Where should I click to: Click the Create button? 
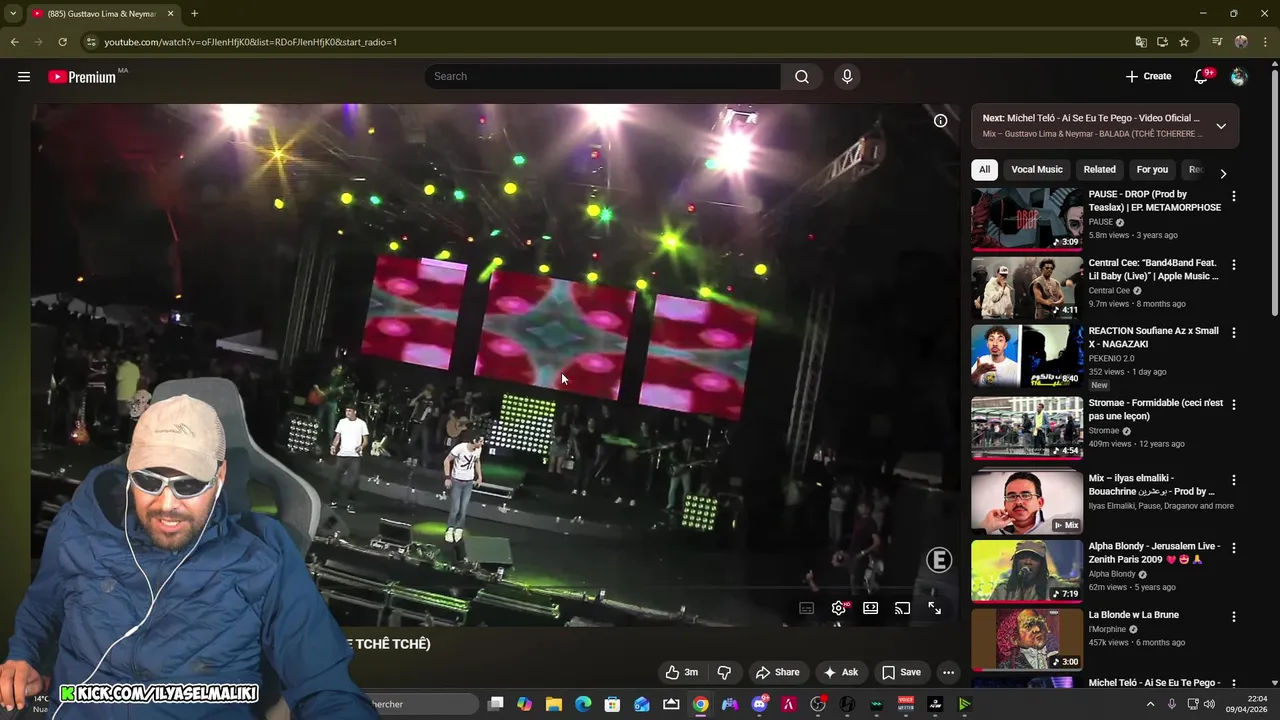click(1148, 77)
